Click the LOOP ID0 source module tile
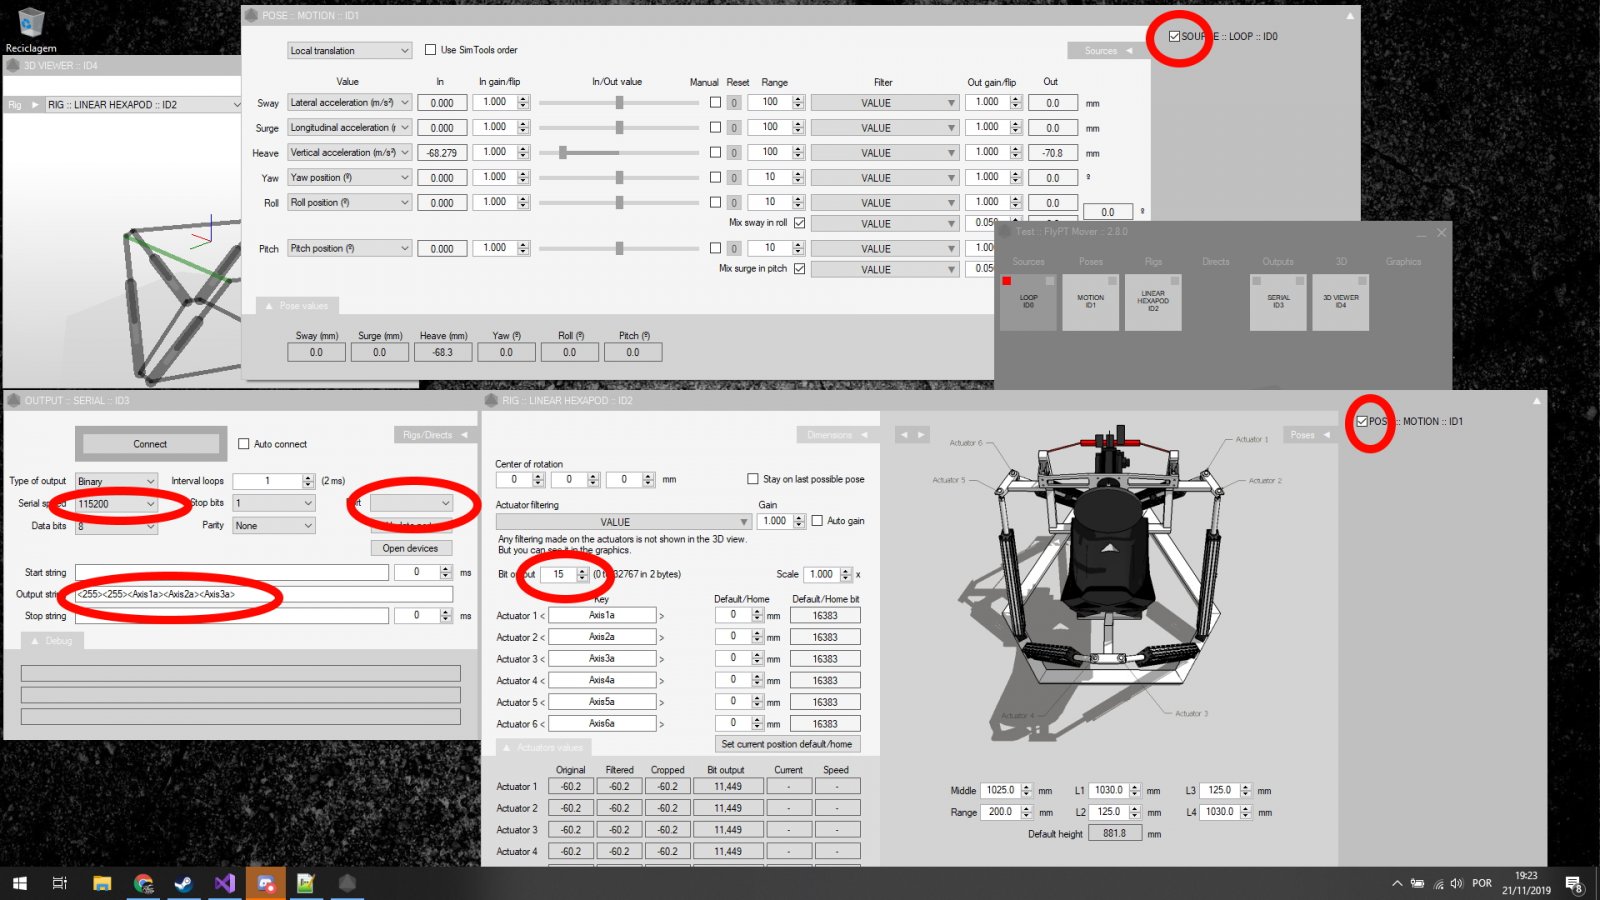Image resolution: width=1600 pixels, height=900 pixels. [x=1028, y=302]
